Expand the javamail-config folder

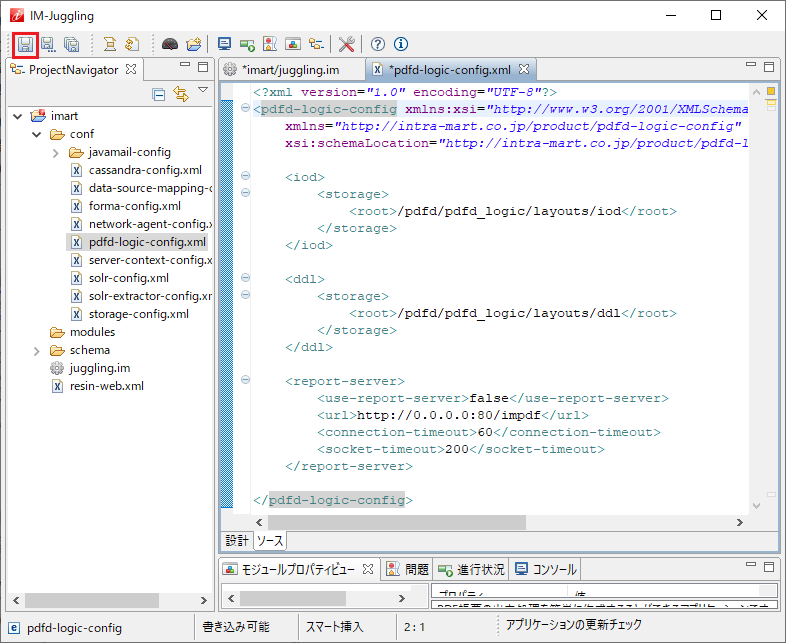(56, 152)
